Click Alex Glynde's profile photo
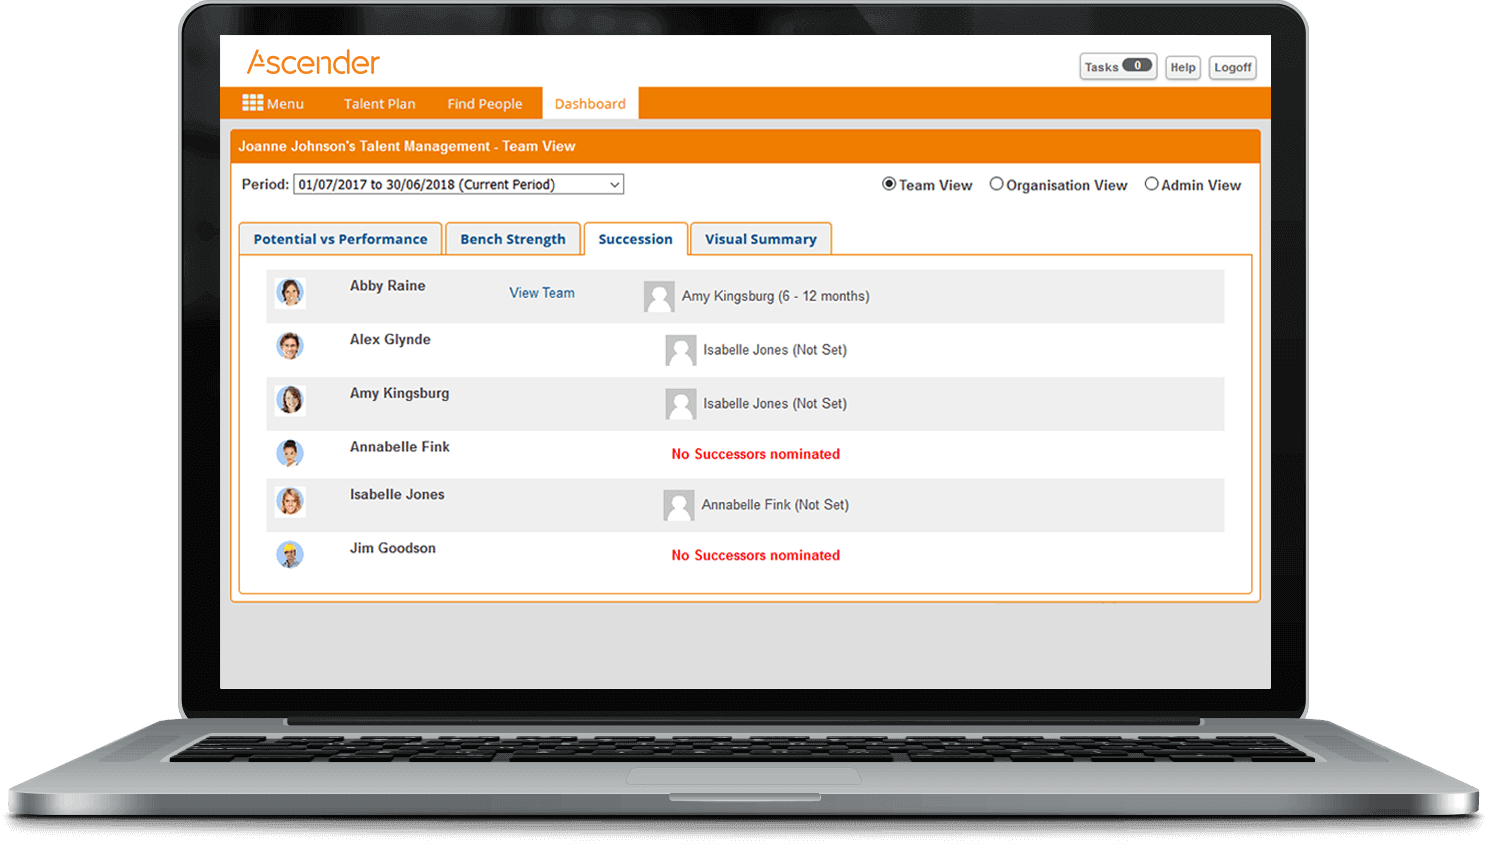This screenshot has width=1488, height=844. [290, 346]
